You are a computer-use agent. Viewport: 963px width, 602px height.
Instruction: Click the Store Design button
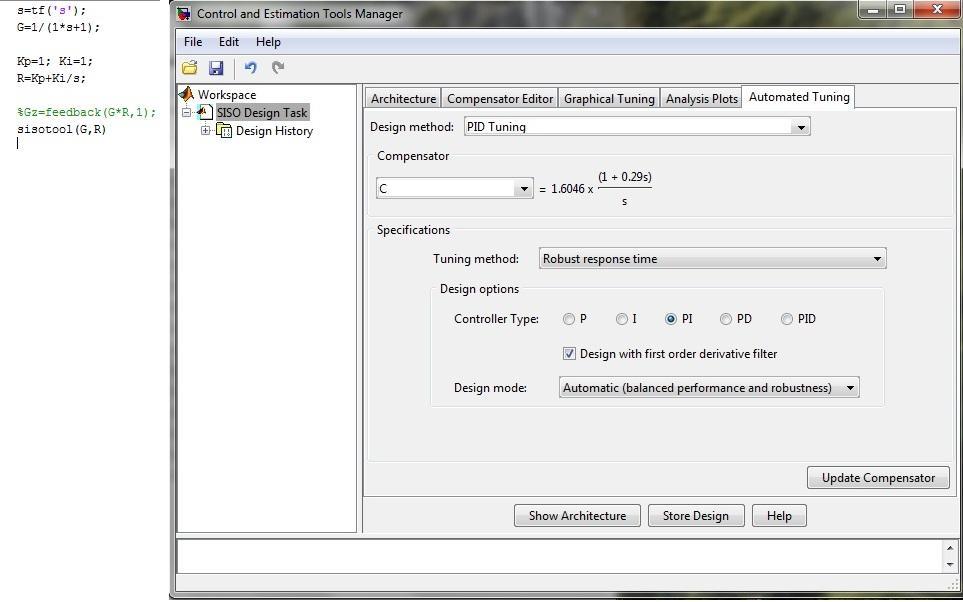(x=696, y=516)
